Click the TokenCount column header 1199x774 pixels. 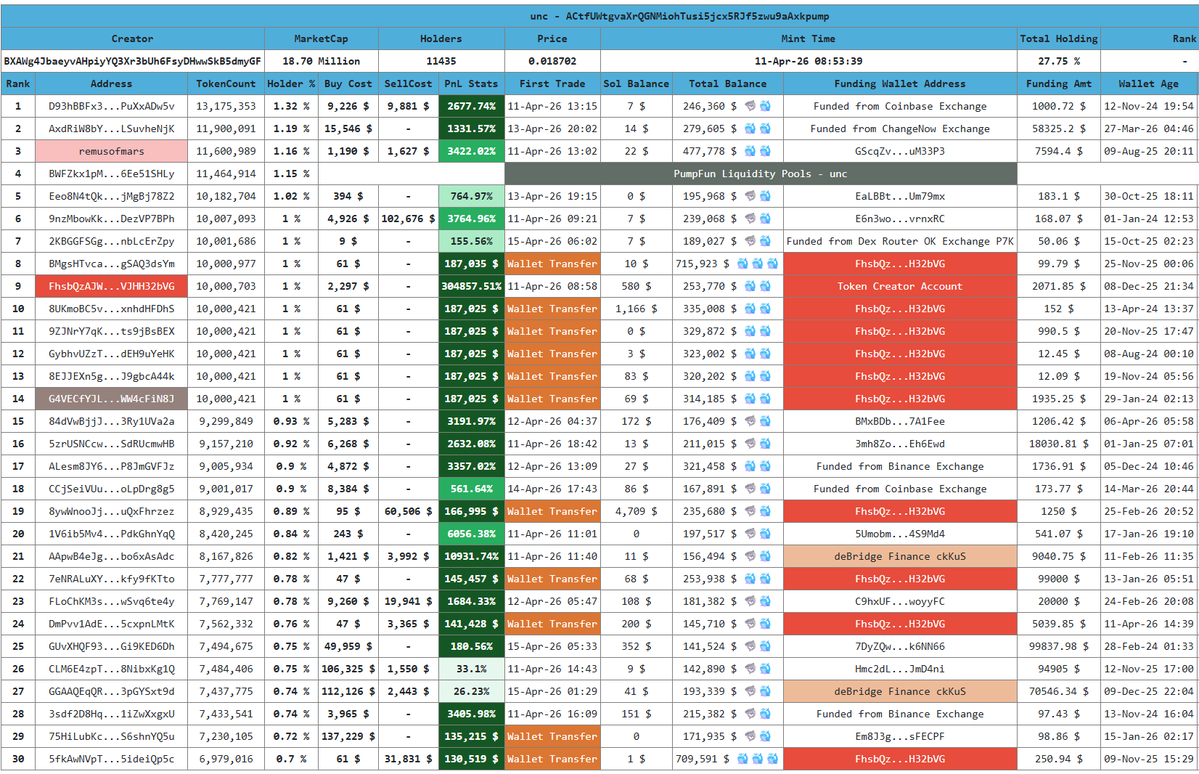(226, 84)
